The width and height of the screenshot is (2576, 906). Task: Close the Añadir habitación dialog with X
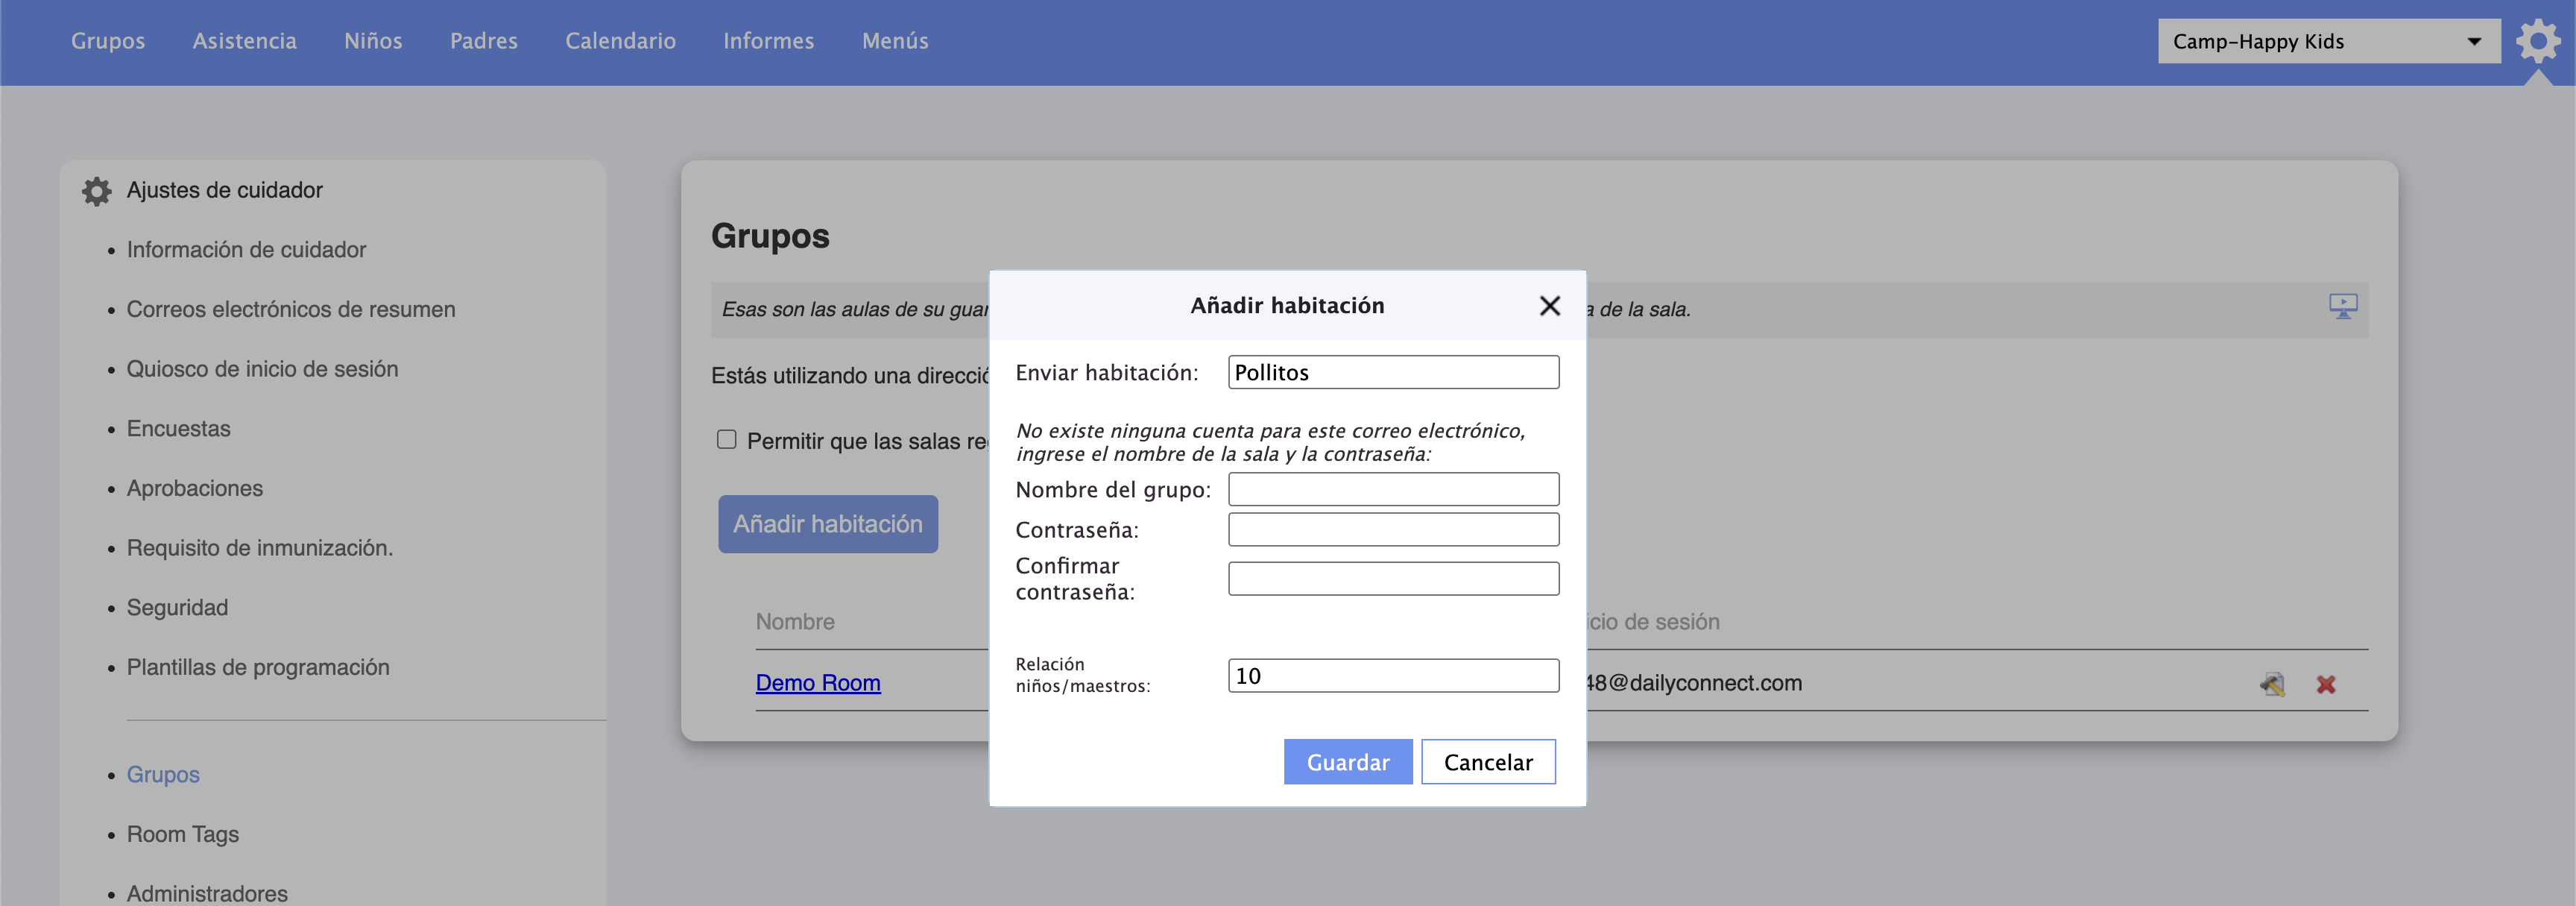pos(1549,306)
